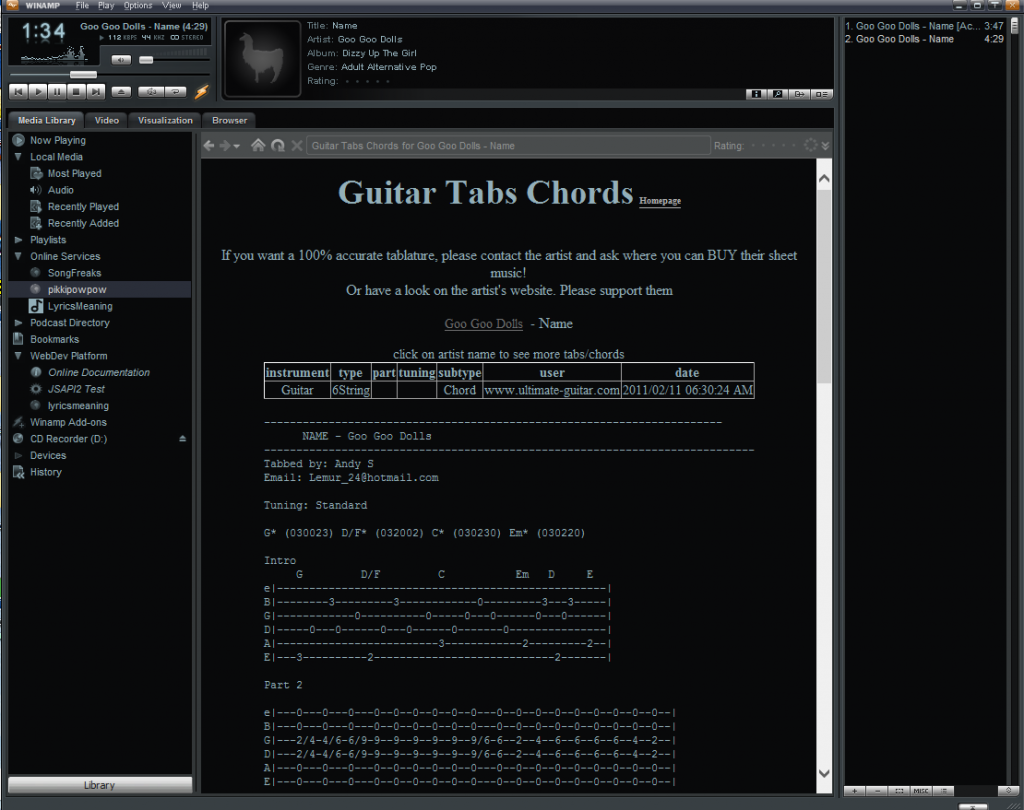Click the magnifier button below song info
This screenshot has height=810, width=1024.
click(777, 94)
